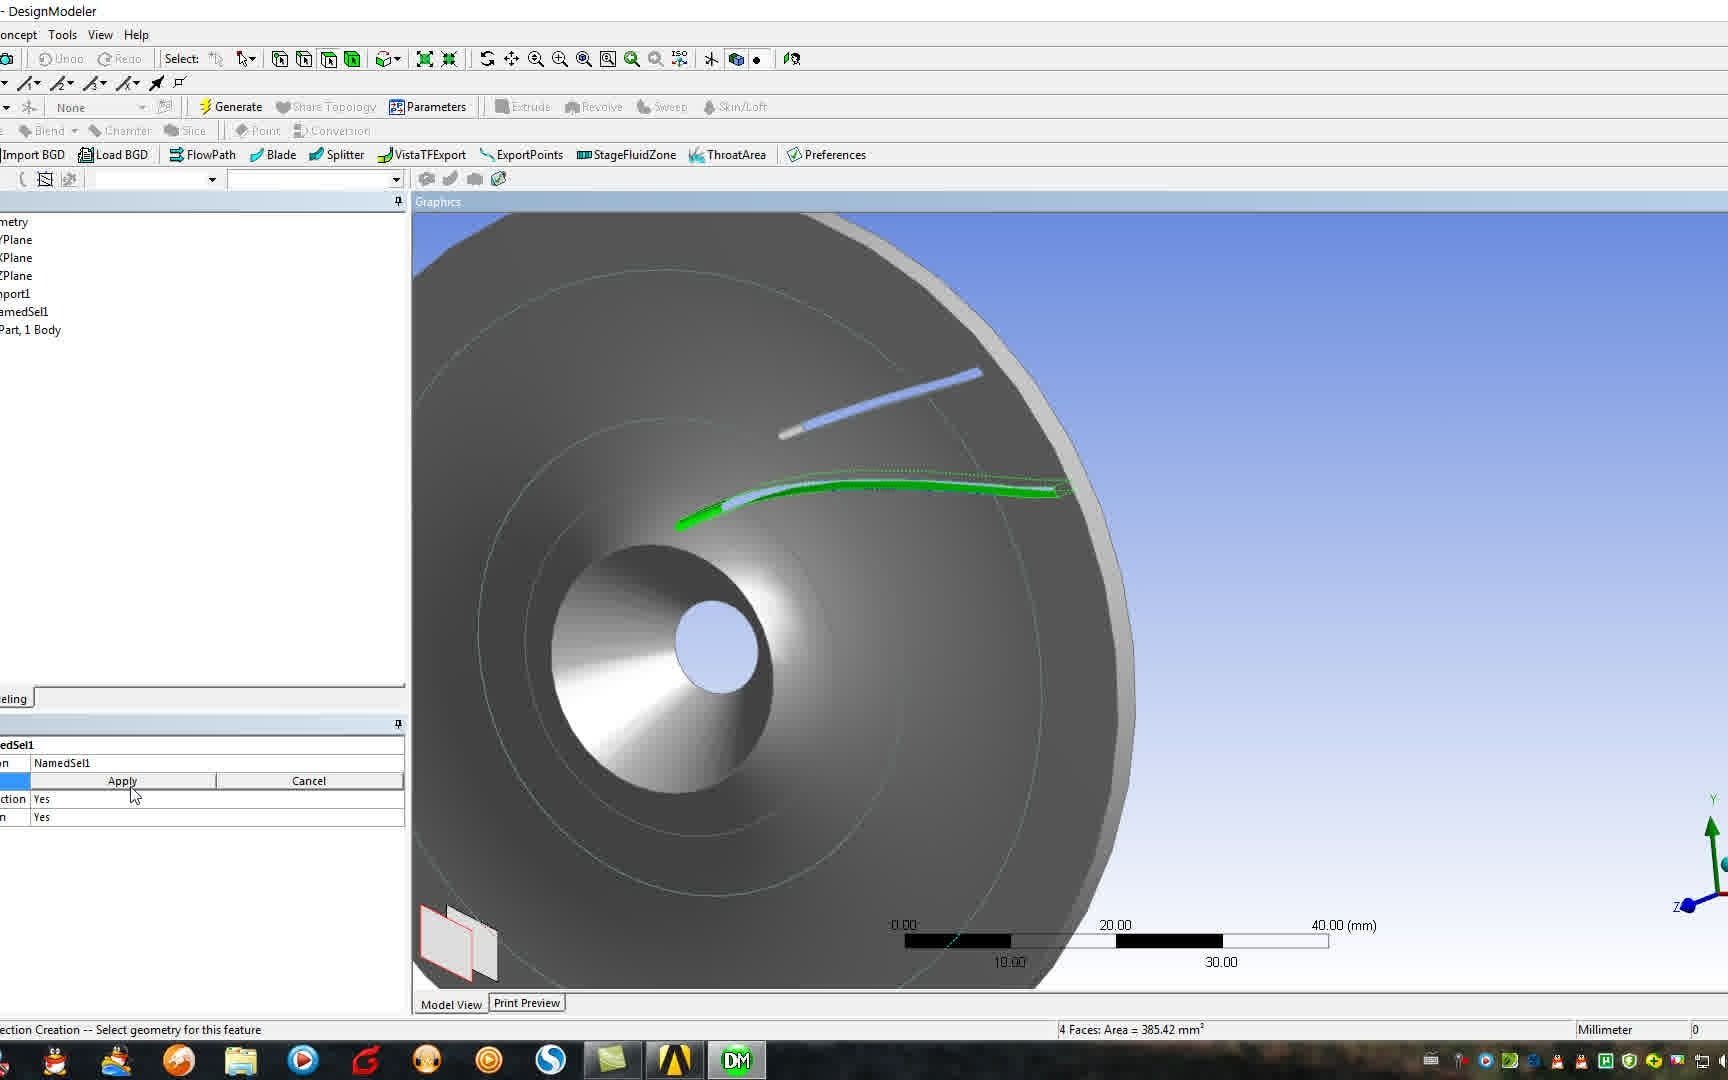Cancel the named selection creation

pyautogui.click(x=308, y=781)
